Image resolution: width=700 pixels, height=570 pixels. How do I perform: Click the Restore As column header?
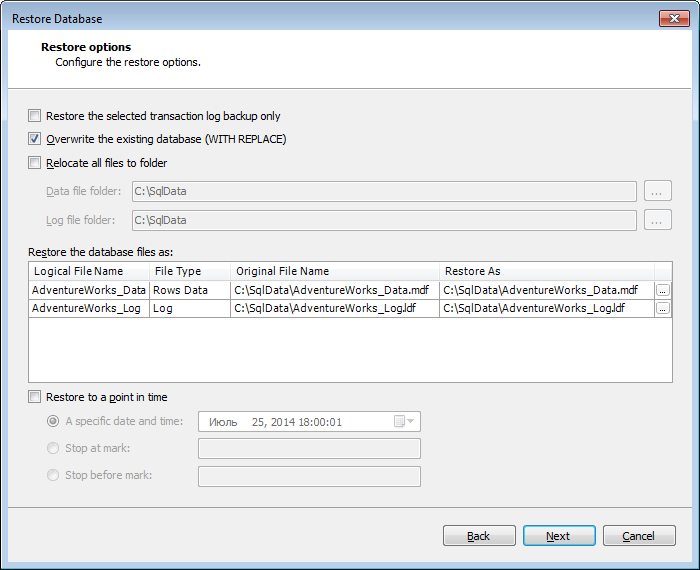(546, 271)
